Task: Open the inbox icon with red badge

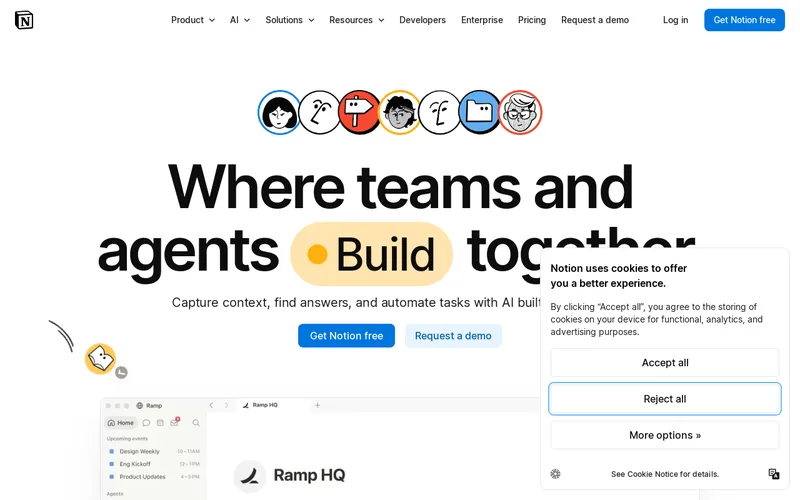Action: (x=174, y=422)
